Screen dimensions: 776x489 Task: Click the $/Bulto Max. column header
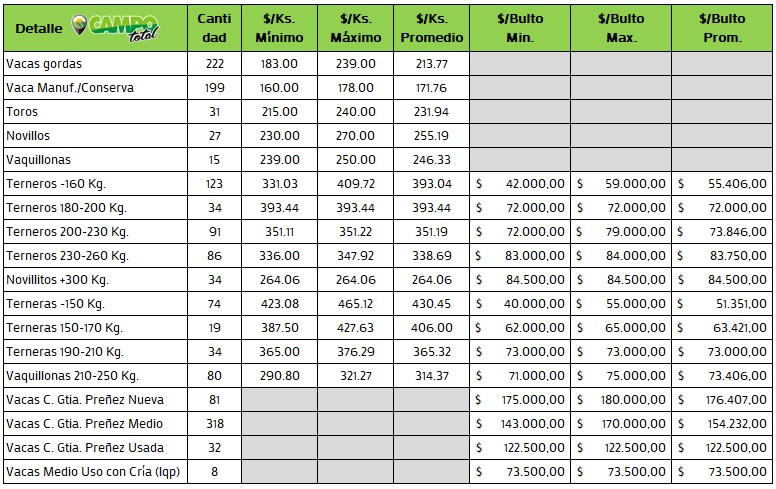click(620, 28)
